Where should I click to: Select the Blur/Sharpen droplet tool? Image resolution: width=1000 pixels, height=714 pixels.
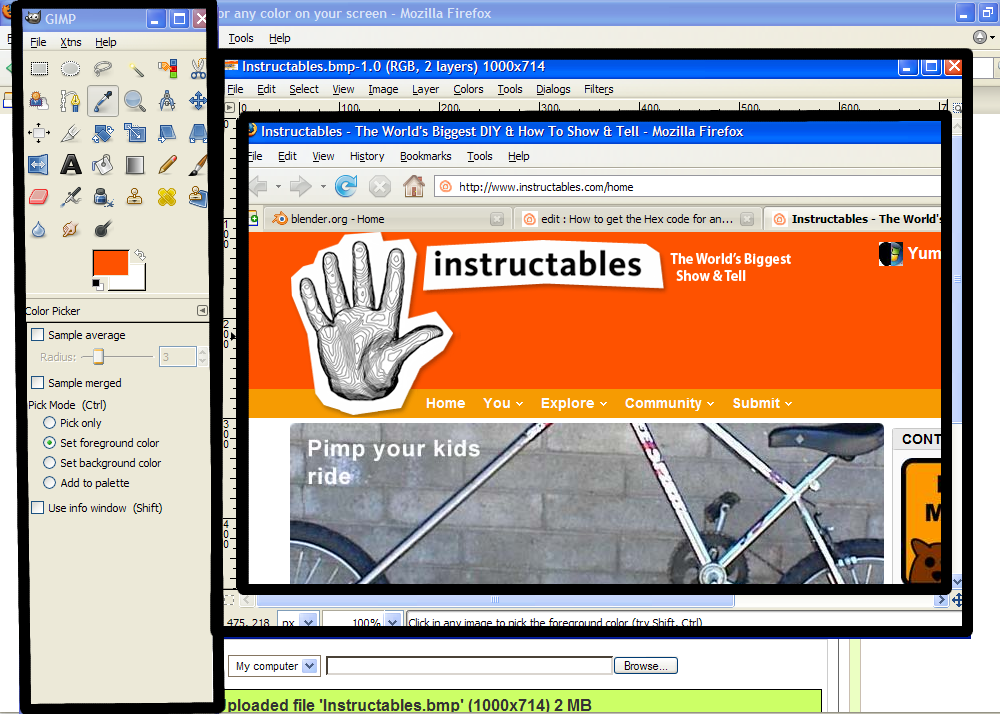39,229
